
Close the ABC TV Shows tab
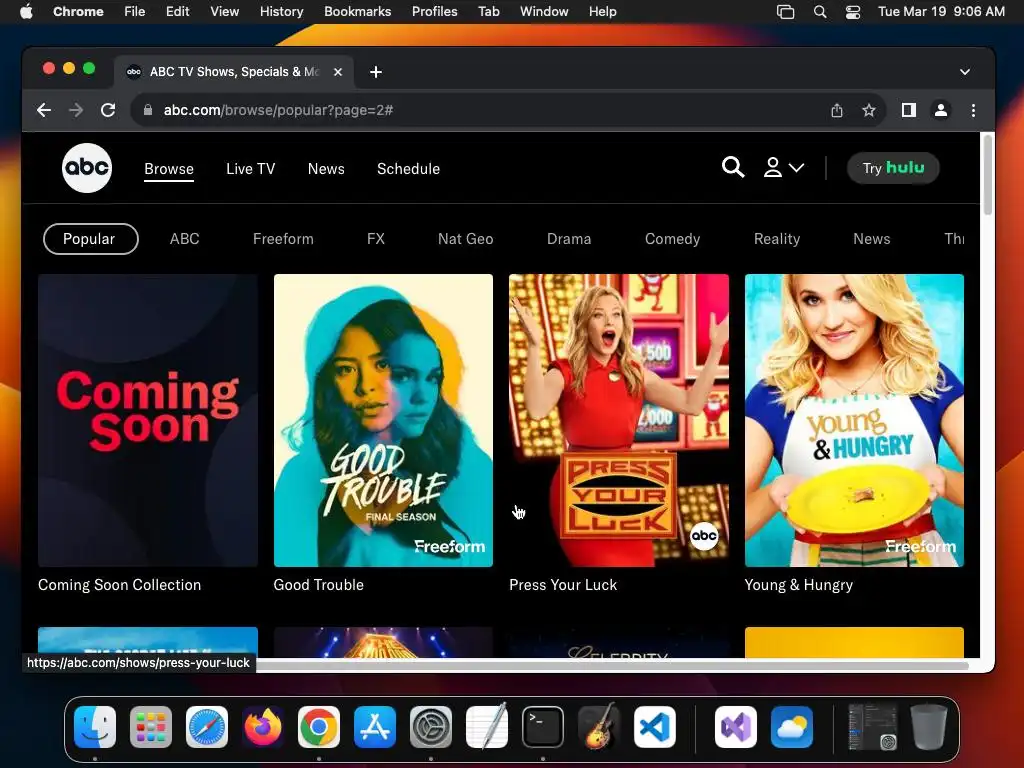338,72
